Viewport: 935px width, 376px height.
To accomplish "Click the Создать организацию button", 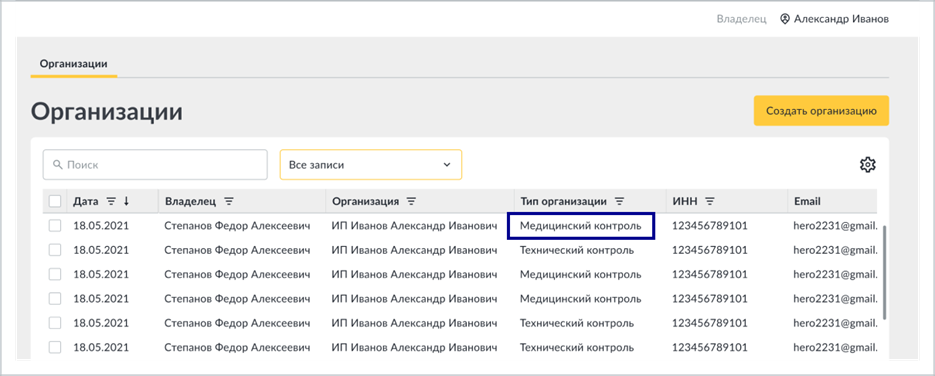I will (821, 111).
